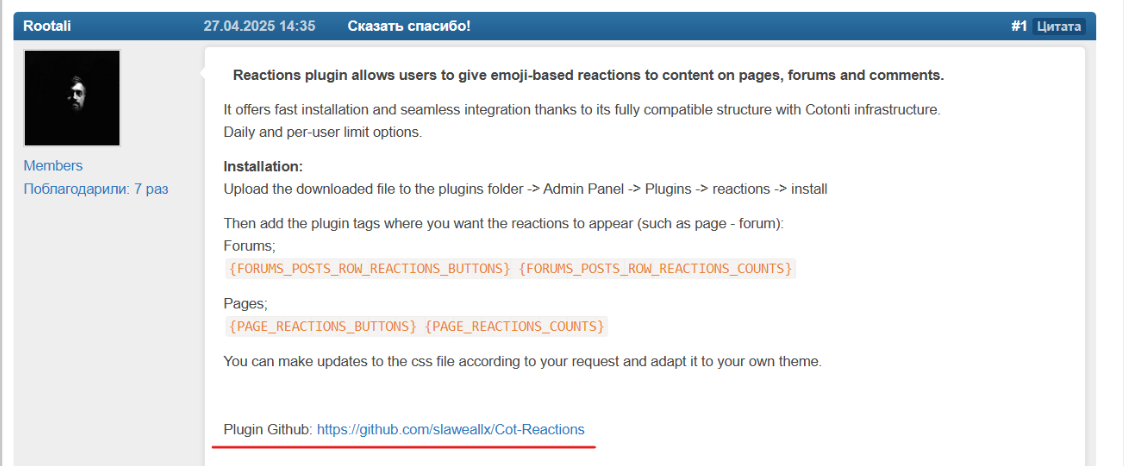1124x466 pixels.
Task: Click the Поблагодарили: 7 раз link
Action: 96,189
